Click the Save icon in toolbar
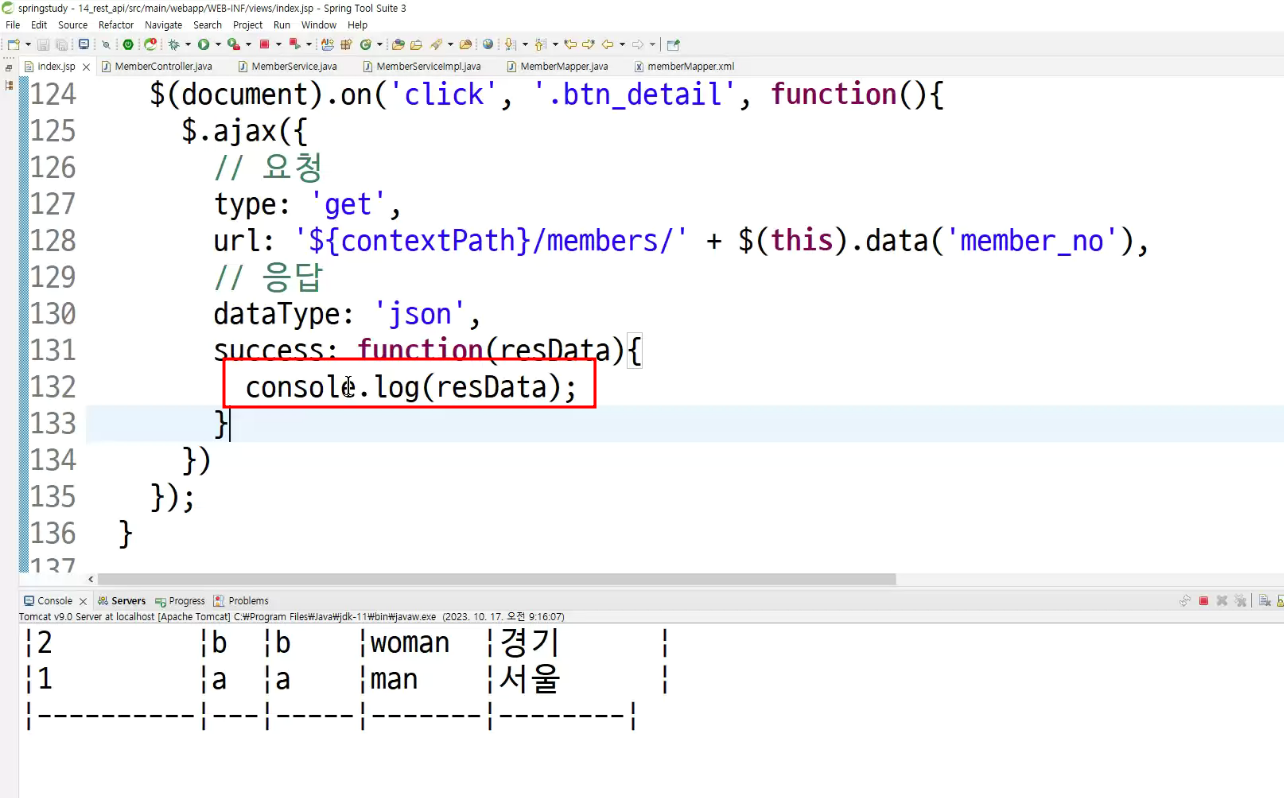The image size is (1284, 798). 42,44
